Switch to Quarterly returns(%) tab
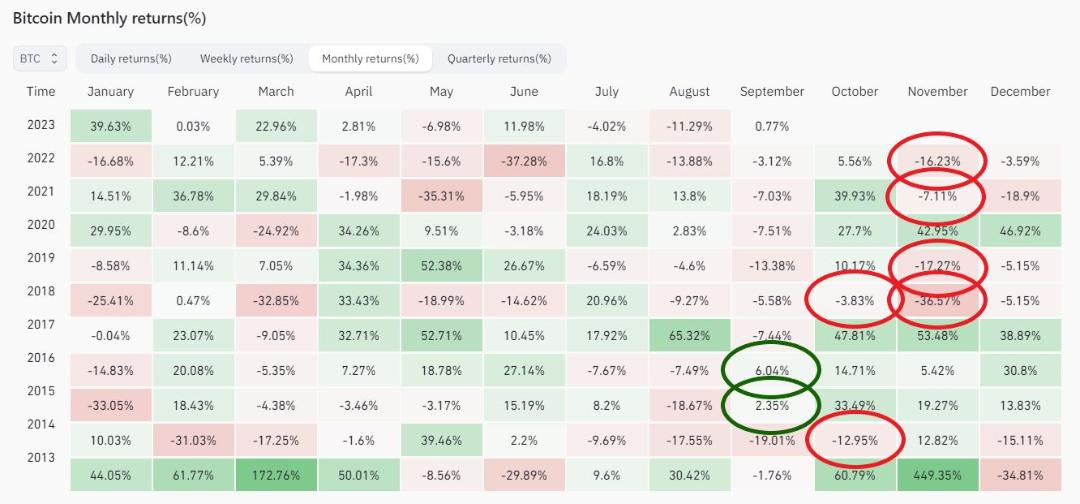The image size is (1080, 504). (499, 59)
